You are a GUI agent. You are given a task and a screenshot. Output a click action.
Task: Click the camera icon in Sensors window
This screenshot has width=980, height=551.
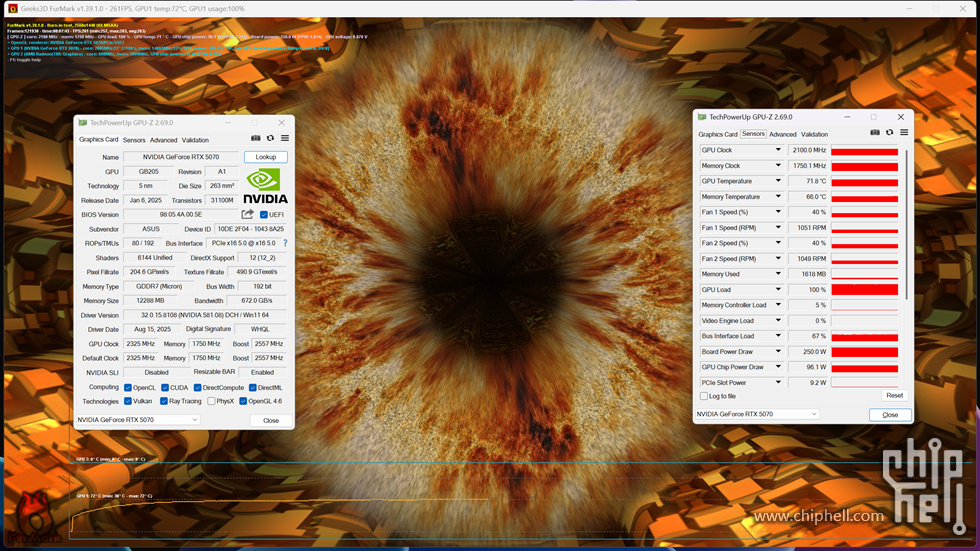click(875, 132)
